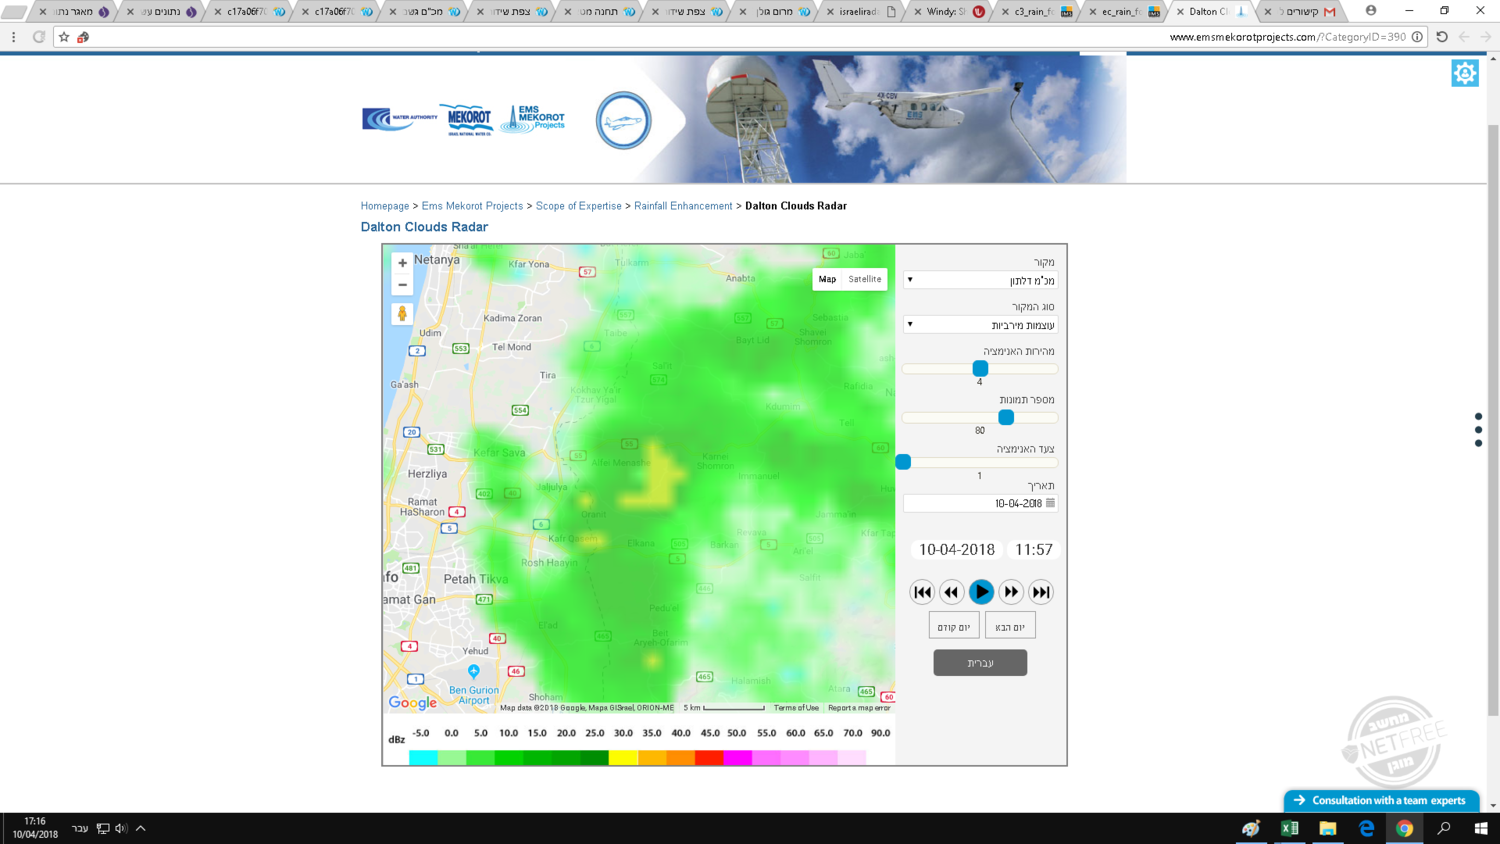Expand the radar source dropdown
This screenshot has height=844, width=1500.
980,280
